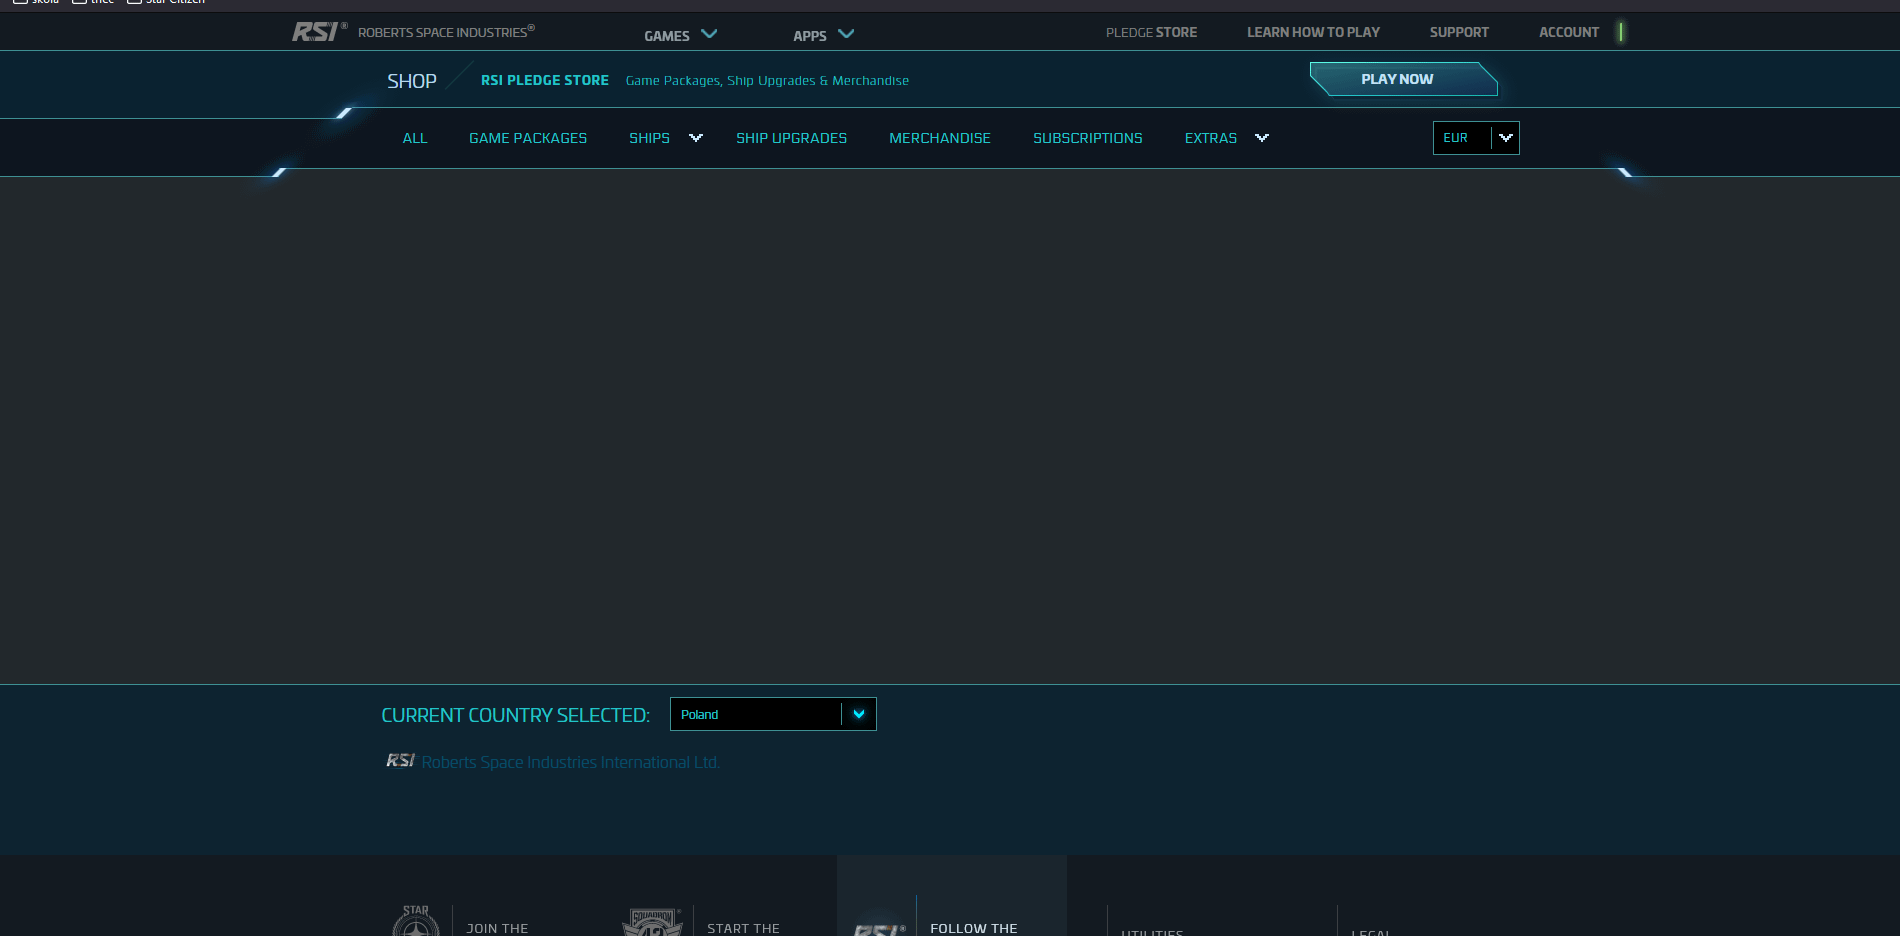Click Roberts Space Industries International Ltd. text
Image resolution: width=1900 pixels, height=936 pixels.
570,762
